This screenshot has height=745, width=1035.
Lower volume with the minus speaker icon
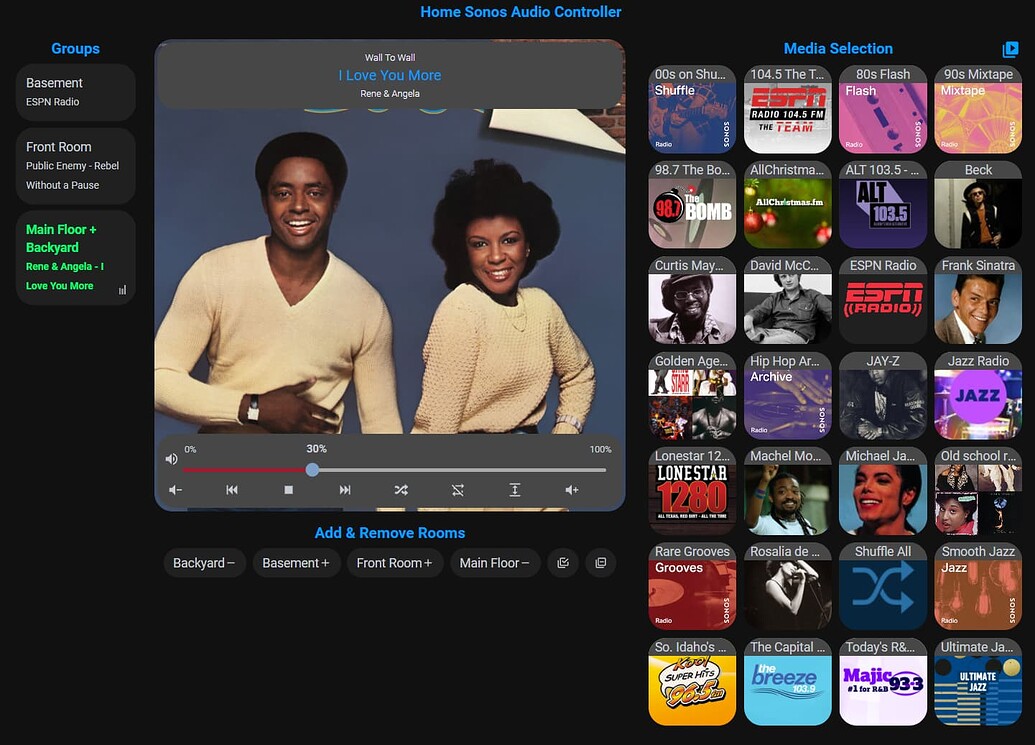pos(176,490)
